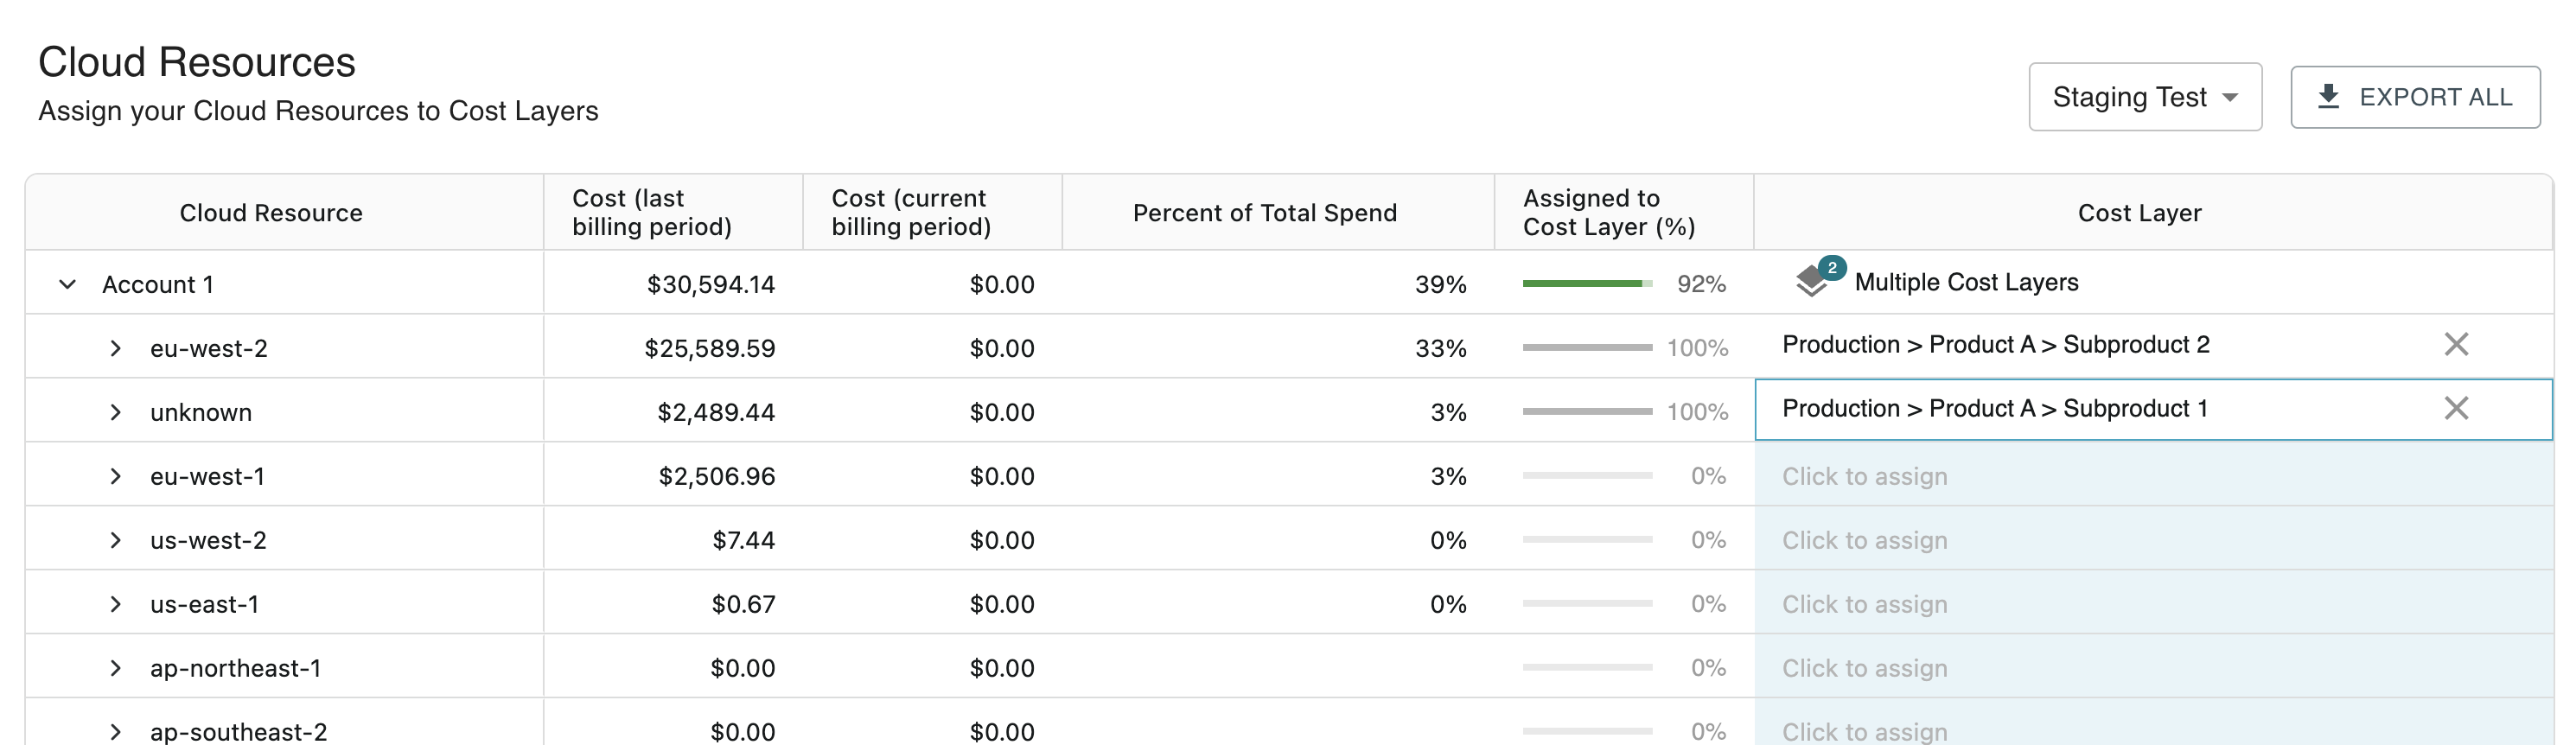
Task: Expand the eu-west-1 region row
Action: [x=116, y=477]
